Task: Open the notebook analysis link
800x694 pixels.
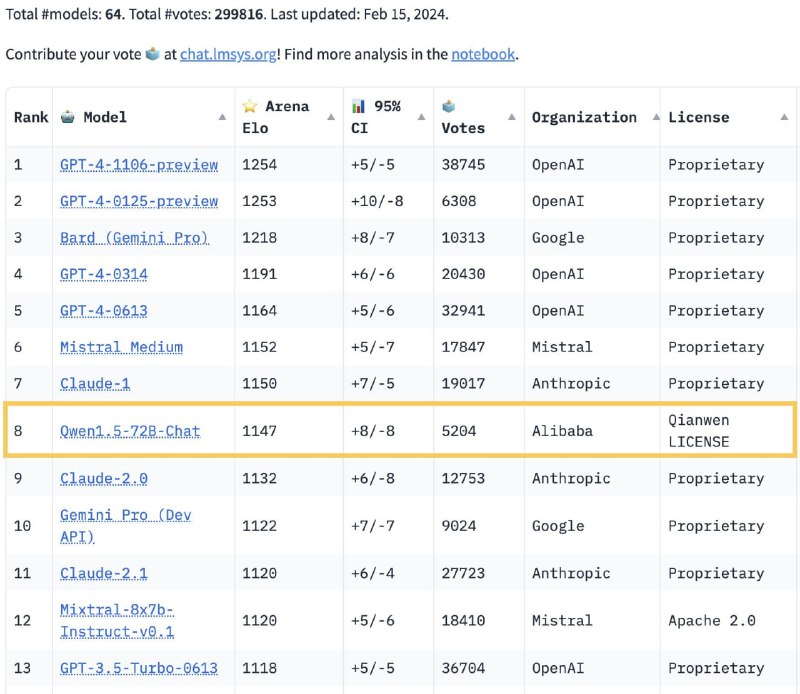Action: 483,54
